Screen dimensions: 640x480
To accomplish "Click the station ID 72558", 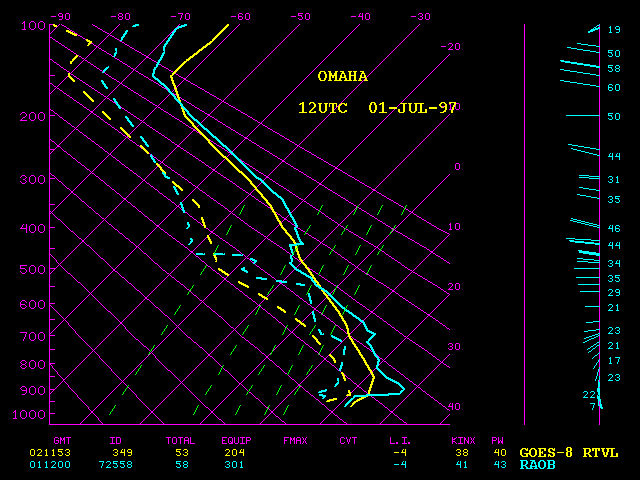I will [116, 464].
